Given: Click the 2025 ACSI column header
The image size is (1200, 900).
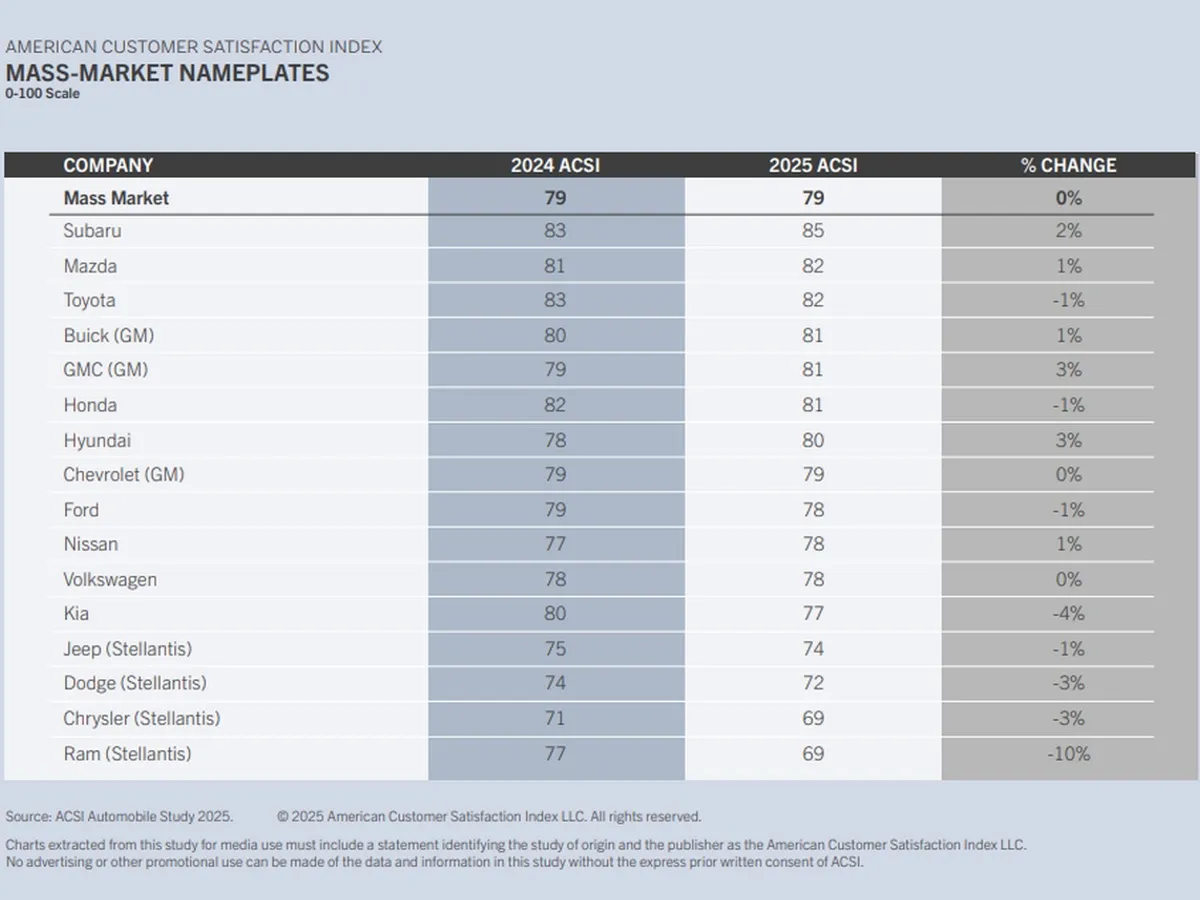Looking at the screenshot, I should [813, 165].
